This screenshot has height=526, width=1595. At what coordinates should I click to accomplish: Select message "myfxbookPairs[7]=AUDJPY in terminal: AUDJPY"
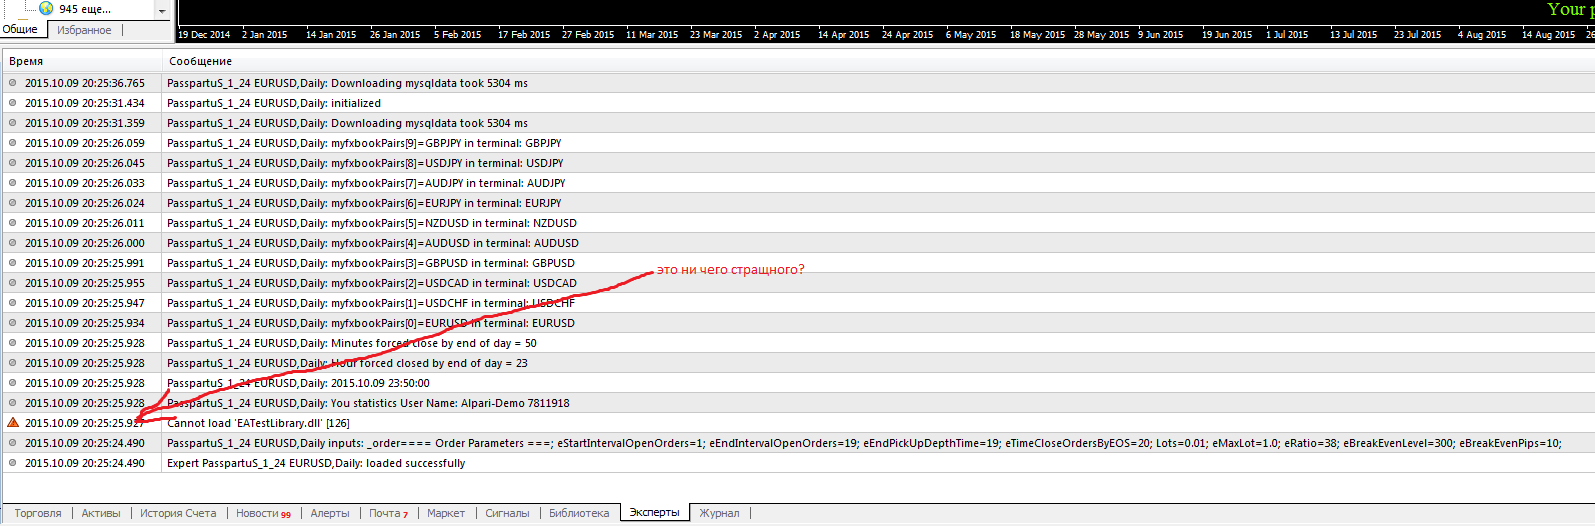pyautogui.click(x=366, y=183)
